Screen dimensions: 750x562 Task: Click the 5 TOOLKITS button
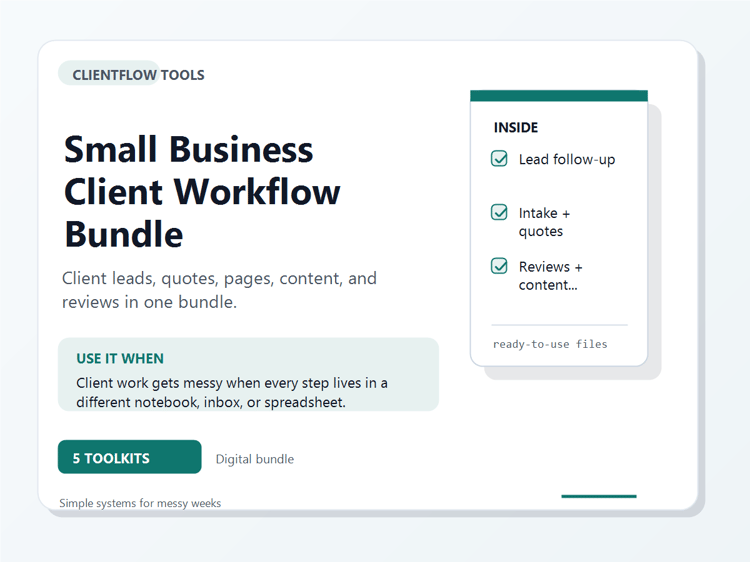pos(130,457)
